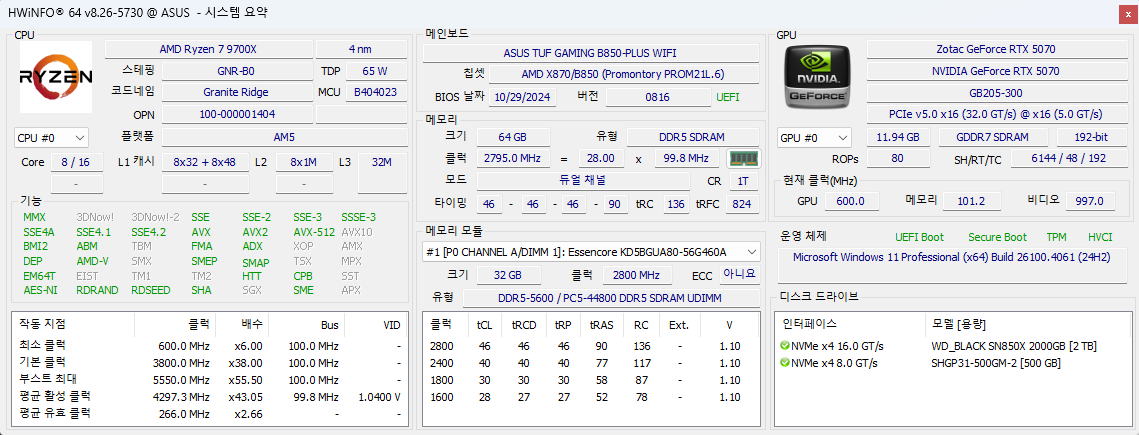Click the ECC value field next to 2800 MHz
The height and width of the screenshot is (435, 1139).
coord(739,275)
